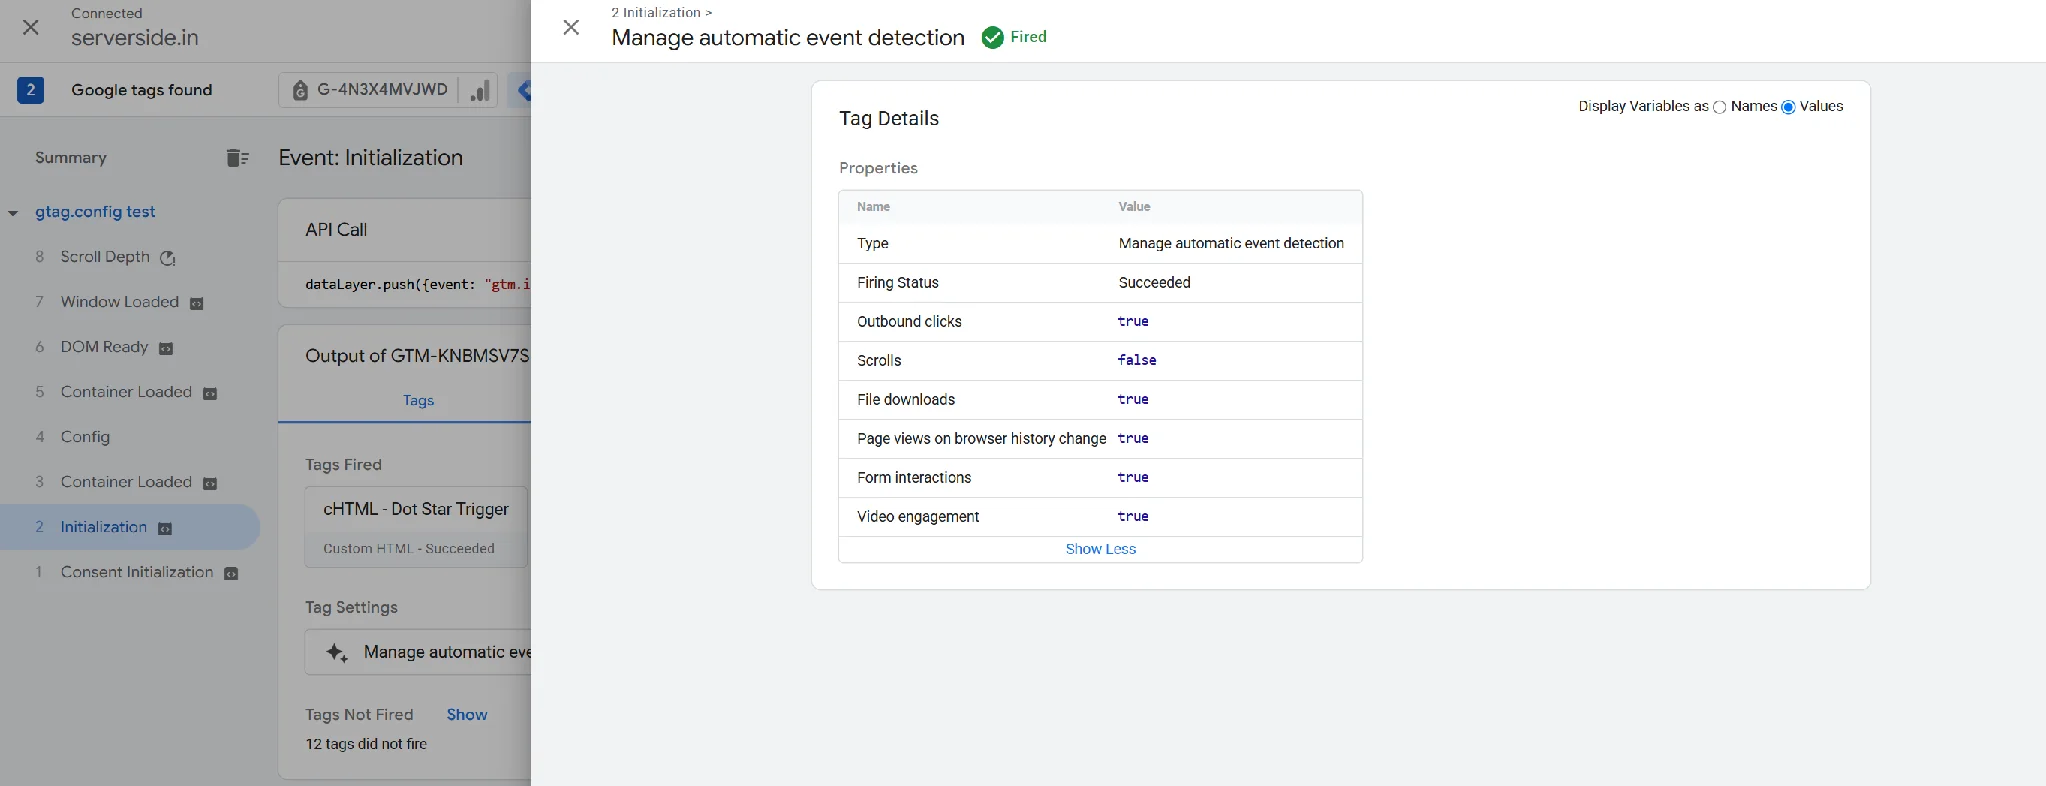Screen dimensions: 2046x786
Task: Select the Config event
Action: pyautogui.click(x=85, y=437)
